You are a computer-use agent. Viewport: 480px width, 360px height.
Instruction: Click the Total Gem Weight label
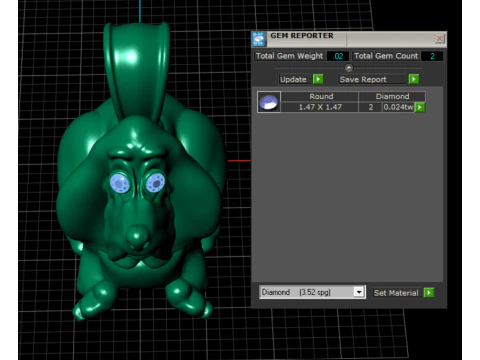point(289,56)
